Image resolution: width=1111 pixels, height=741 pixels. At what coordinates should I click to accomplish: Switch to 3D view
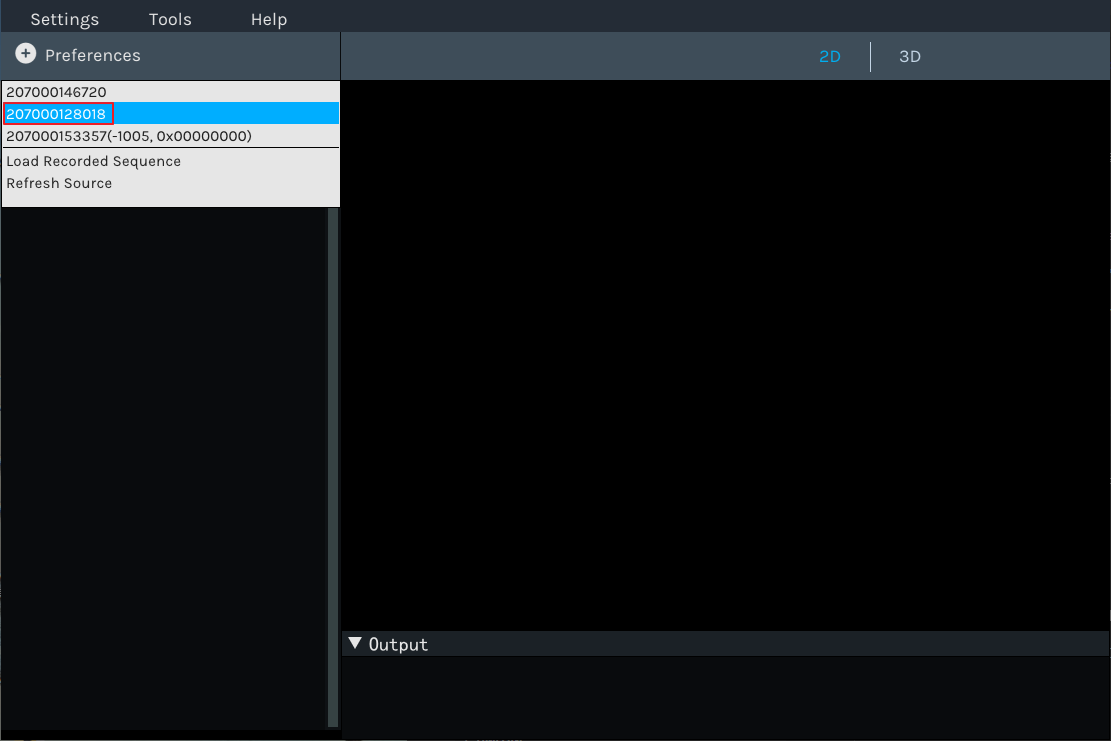pyautogui.click(x=910, y=57)
